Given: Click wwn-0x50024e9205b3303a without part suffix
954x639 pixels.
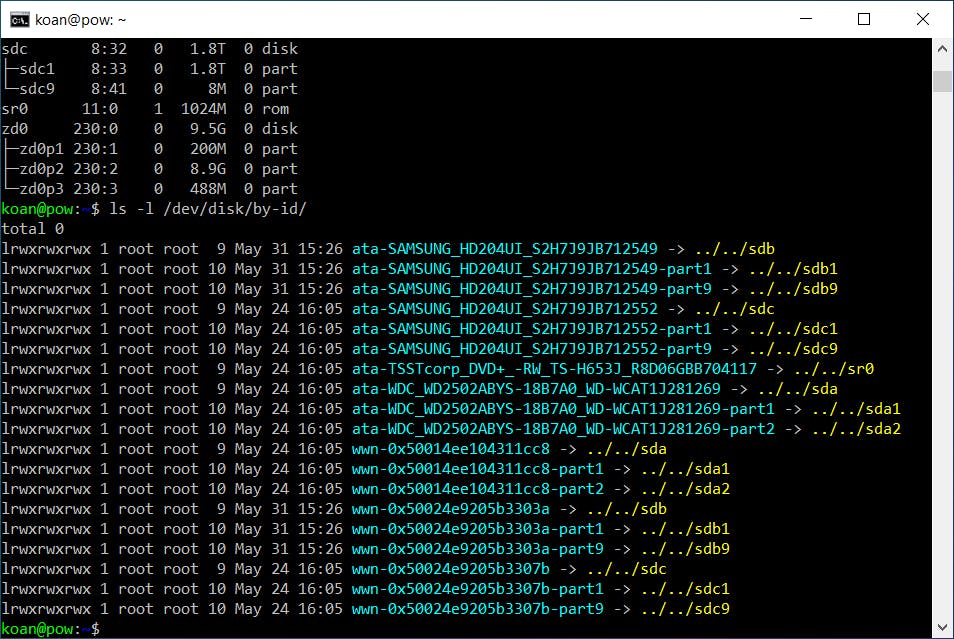Looking at the screenshot, I should click(x=450, y=509).
